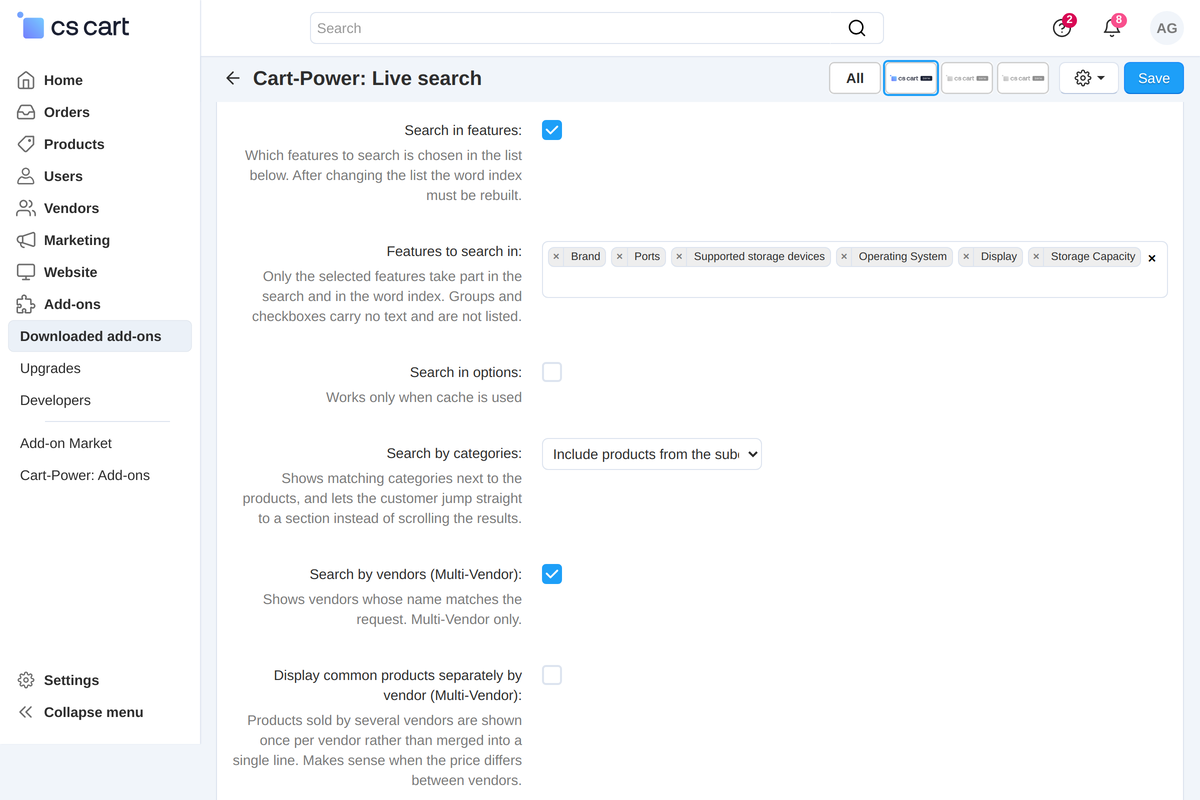The height and width of the screenshot is (800, 1200).
Task: Go to Products menu label
Action: point(74,144)
